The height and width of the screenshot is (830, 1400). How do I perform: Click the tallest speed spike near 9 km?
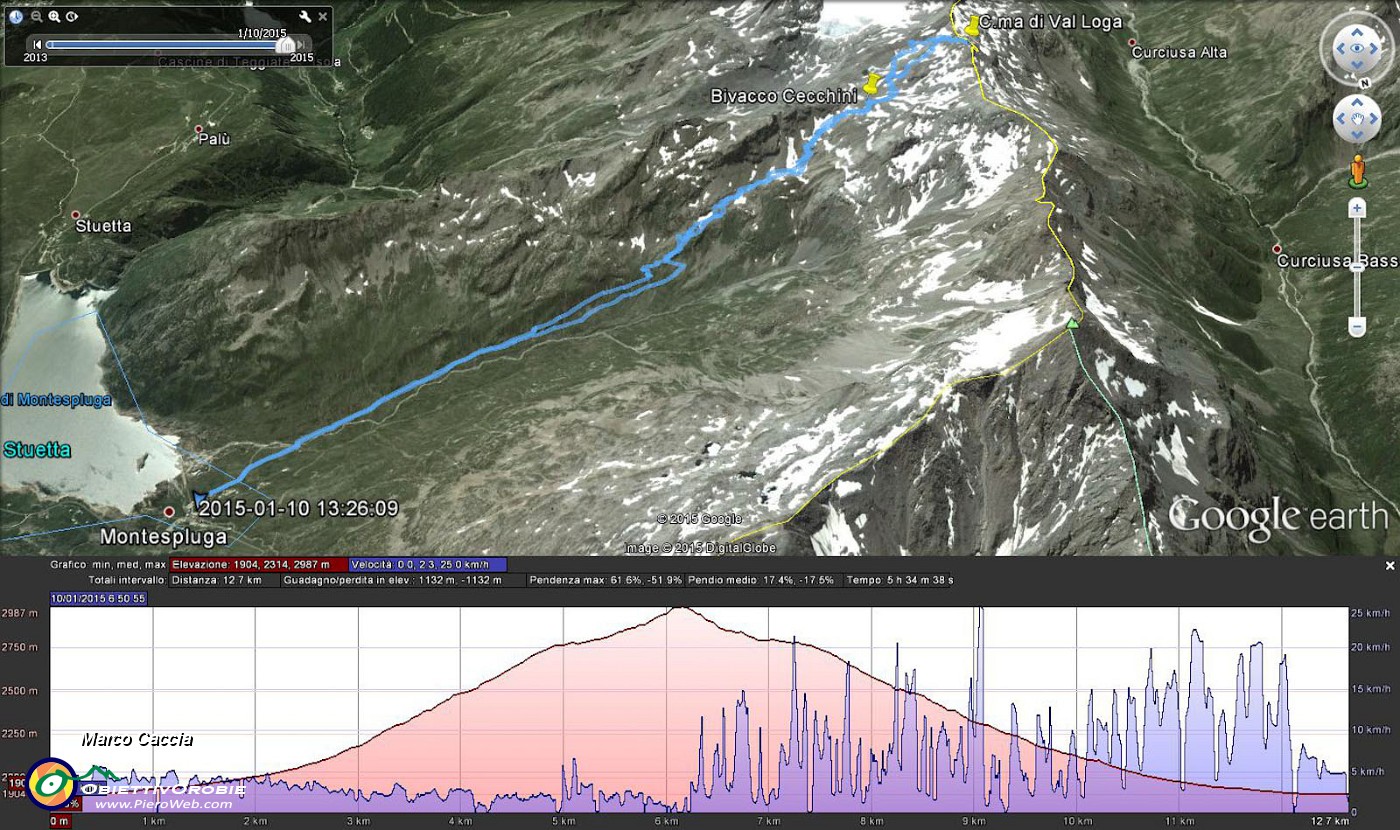coord(979,612)
